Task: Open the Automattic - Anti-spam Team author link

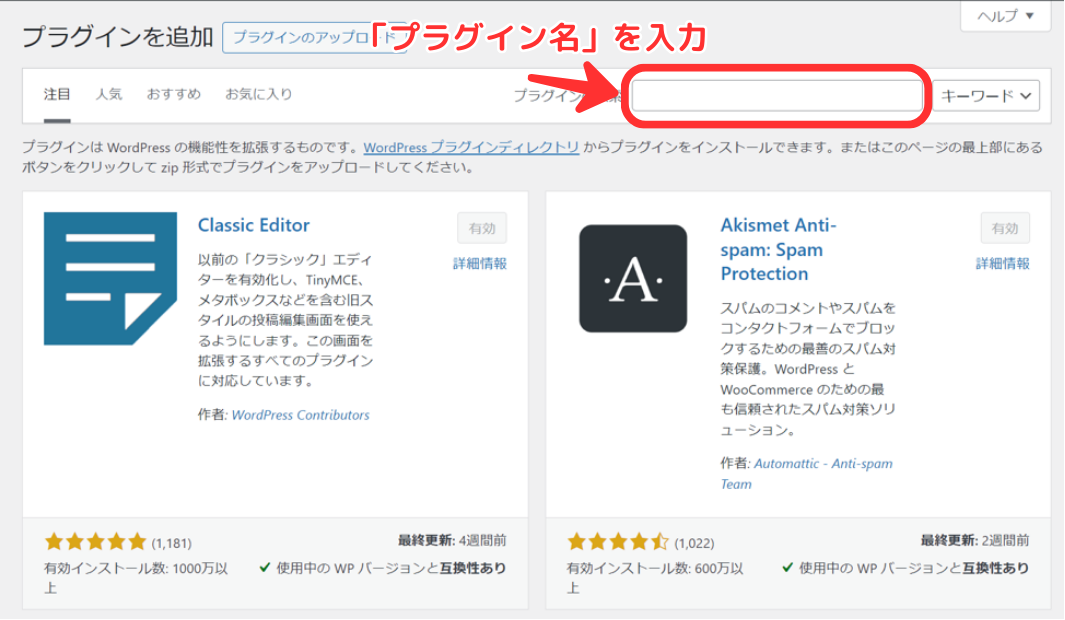Action: tap(807, 473)
